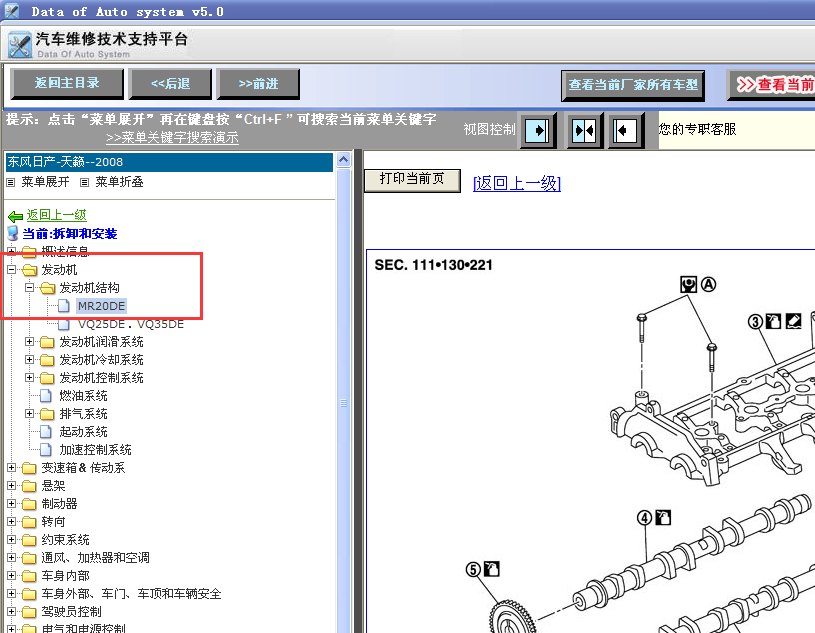
Task: Click the 菜单折叠 collapse-all icon
Action: click(x=84, y=182)
